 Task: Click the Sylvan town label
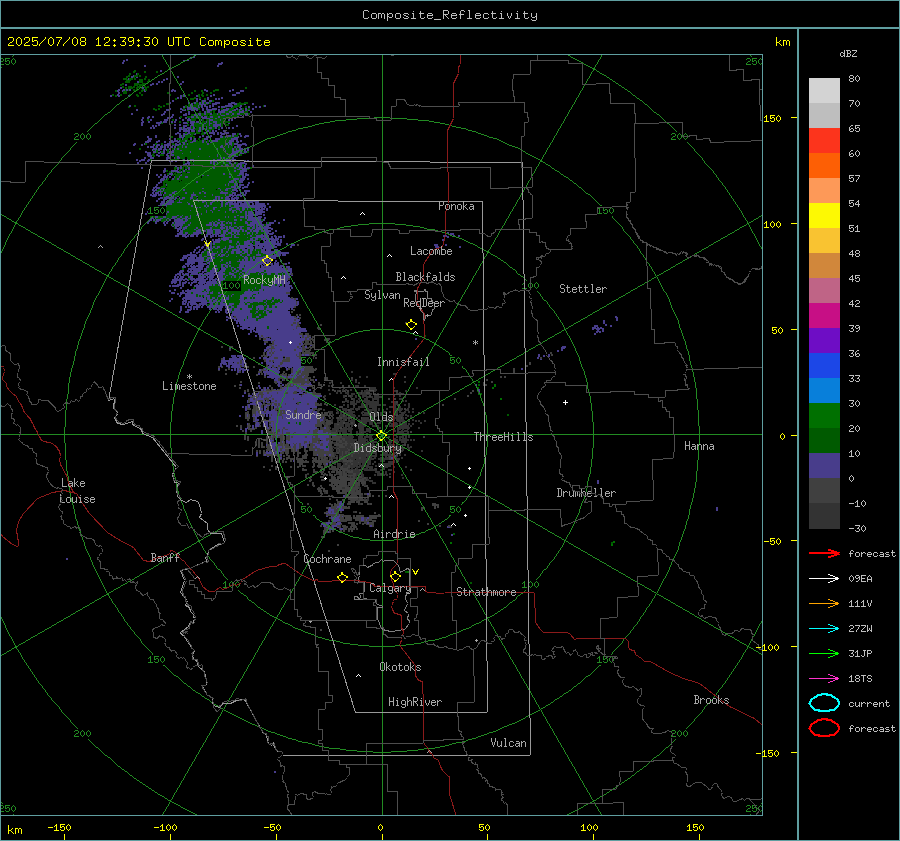382,296
